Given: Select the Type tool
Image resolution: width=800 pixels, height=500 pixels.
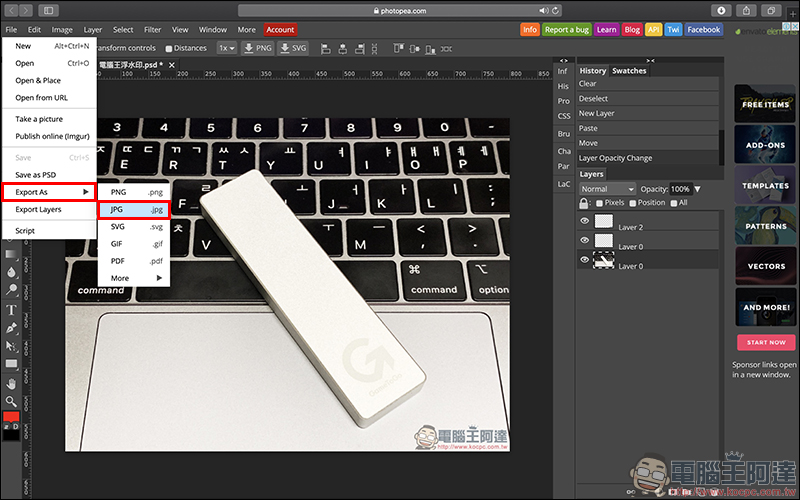Looking at the screenshot, I should click(11, 310).
